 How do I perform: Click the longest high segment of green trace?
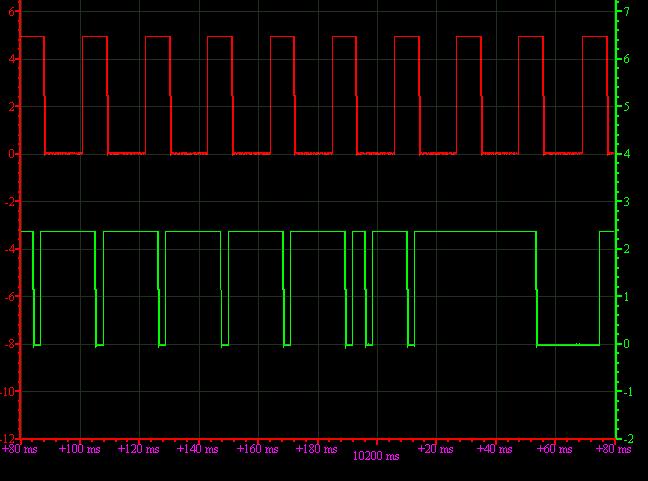pyautogui.click(x=475, y=231)
